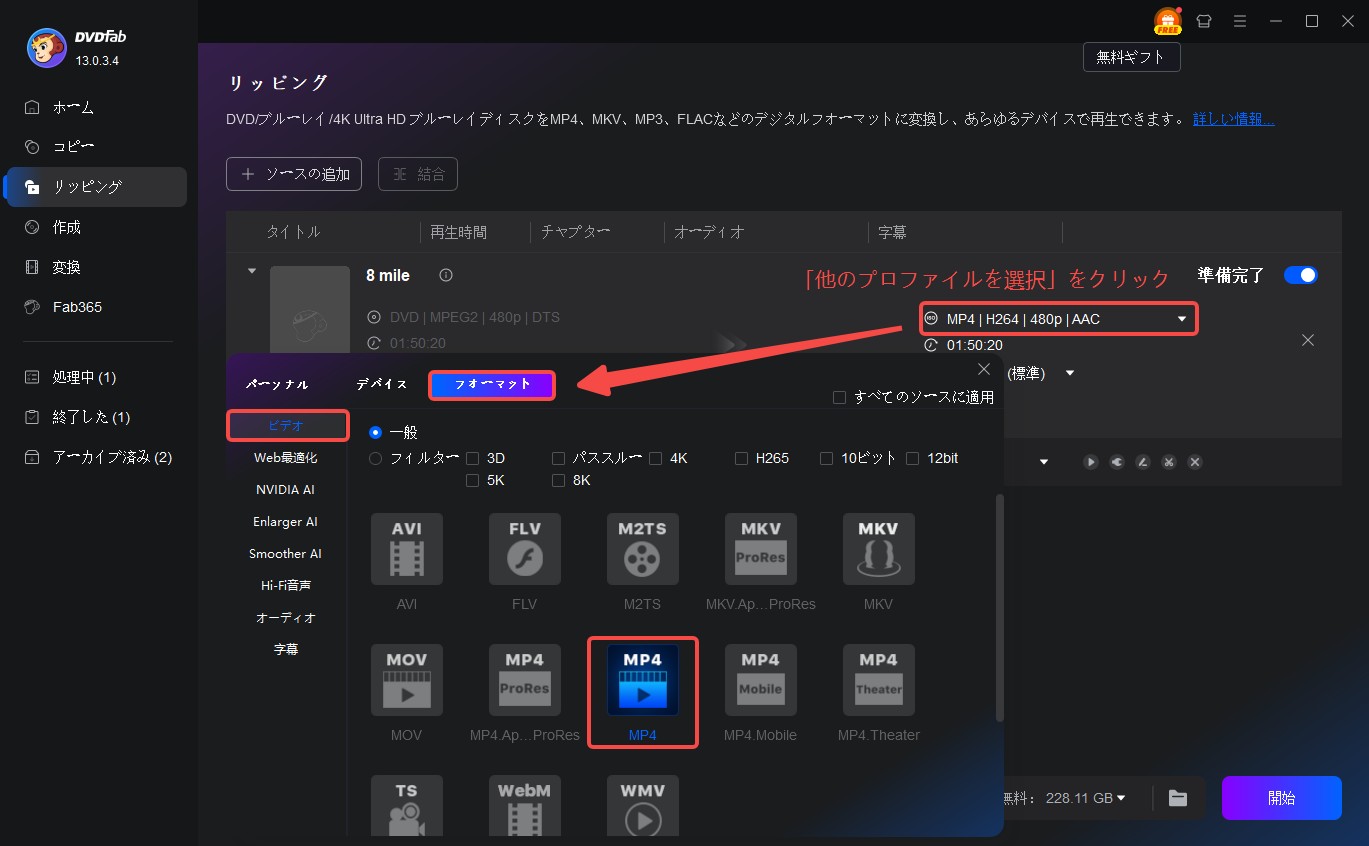Choose the TS format icon
The height and width of the screenshot is (846, 1369).
click(407, 806)
